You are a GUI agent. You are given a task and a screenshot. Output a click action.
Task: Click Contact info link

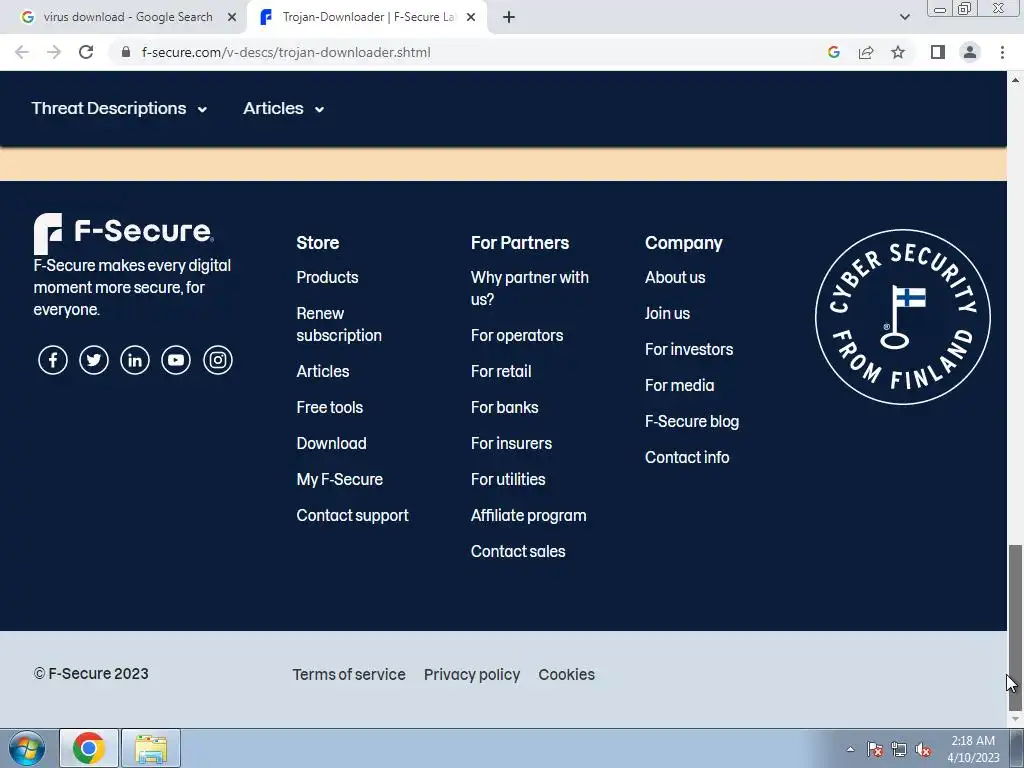click(x=687, y=458)
